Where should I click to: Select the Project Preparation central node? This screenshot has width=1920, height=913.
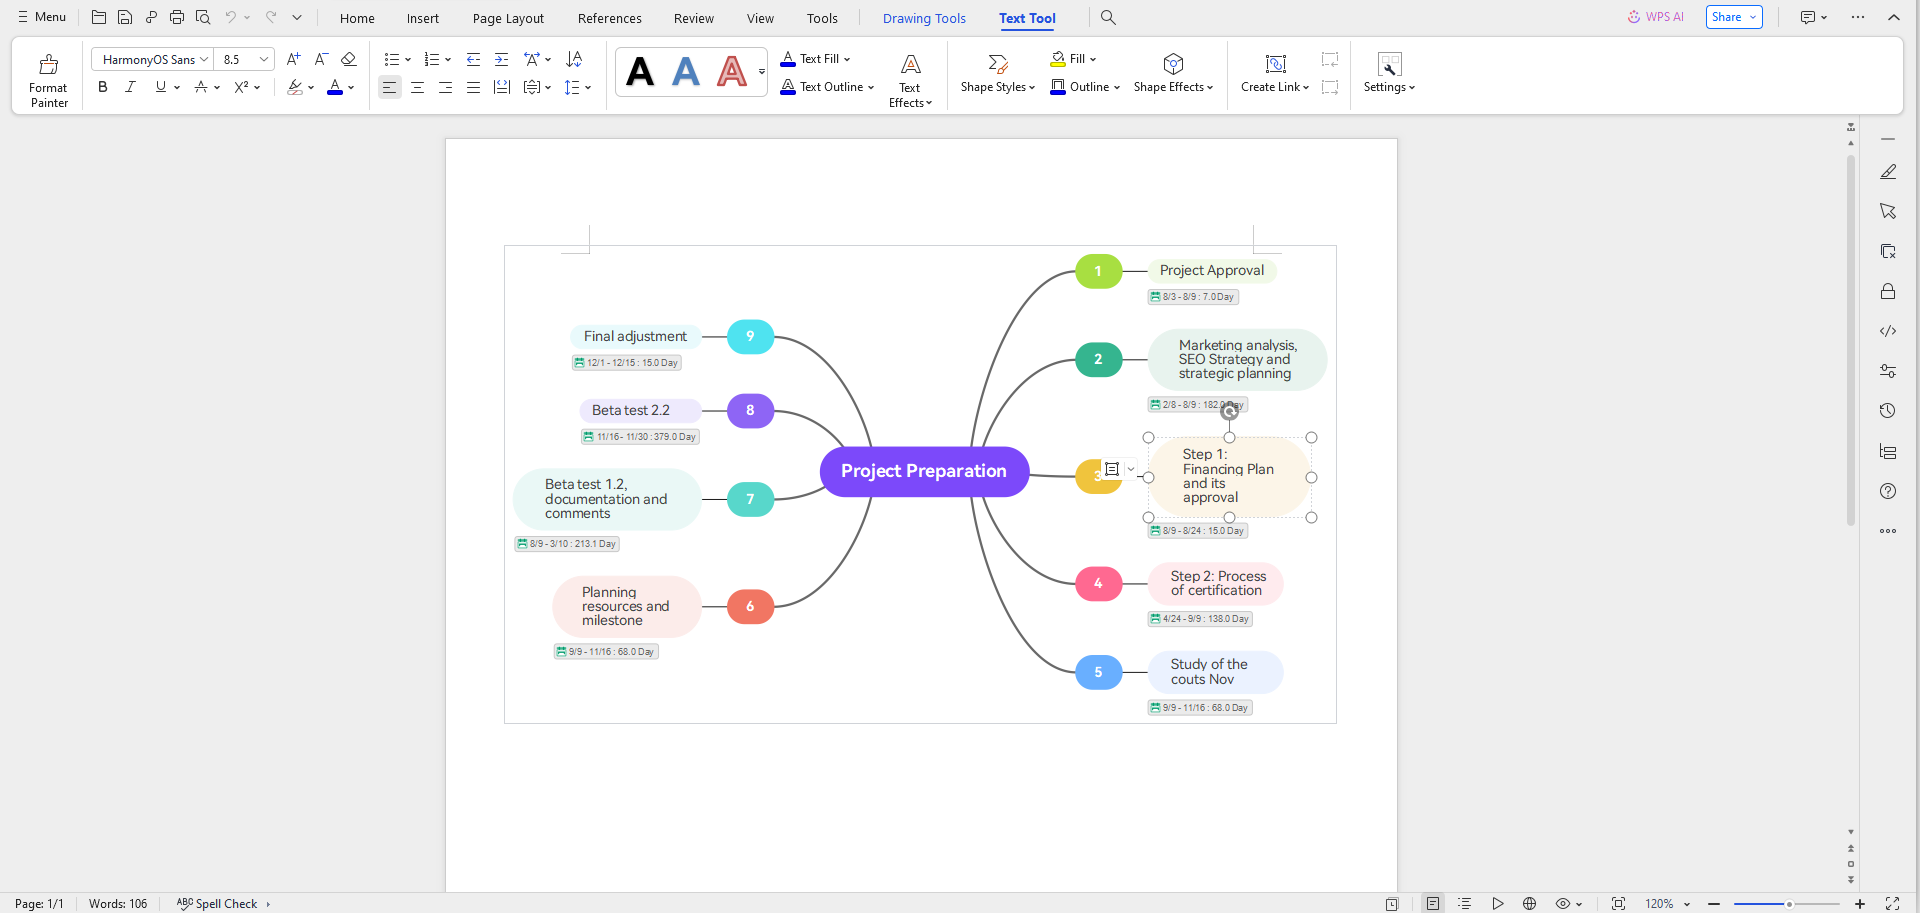coord(924,471)
